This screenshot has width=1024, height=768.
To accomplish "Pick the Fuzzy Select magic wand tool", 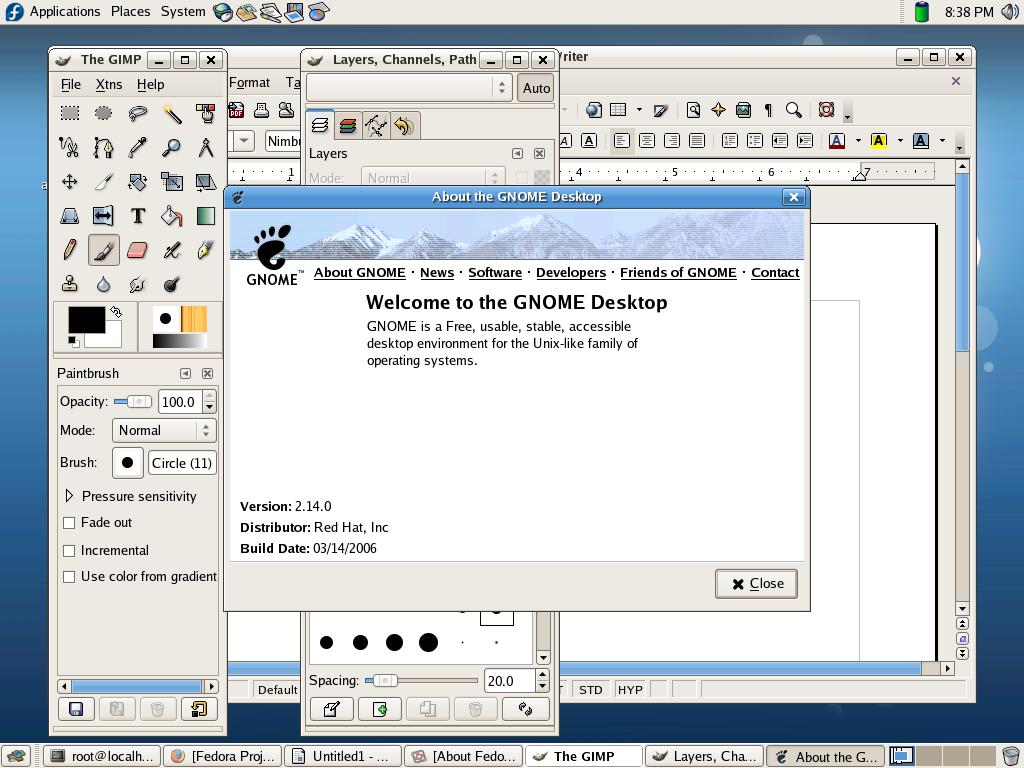I will point(172,113).
